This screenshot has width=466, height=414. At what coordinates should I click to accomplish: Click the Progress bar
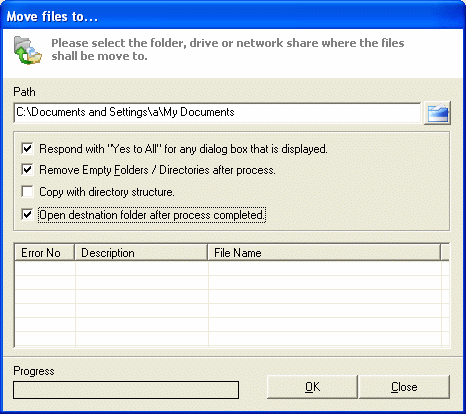[x=126, y=390]
